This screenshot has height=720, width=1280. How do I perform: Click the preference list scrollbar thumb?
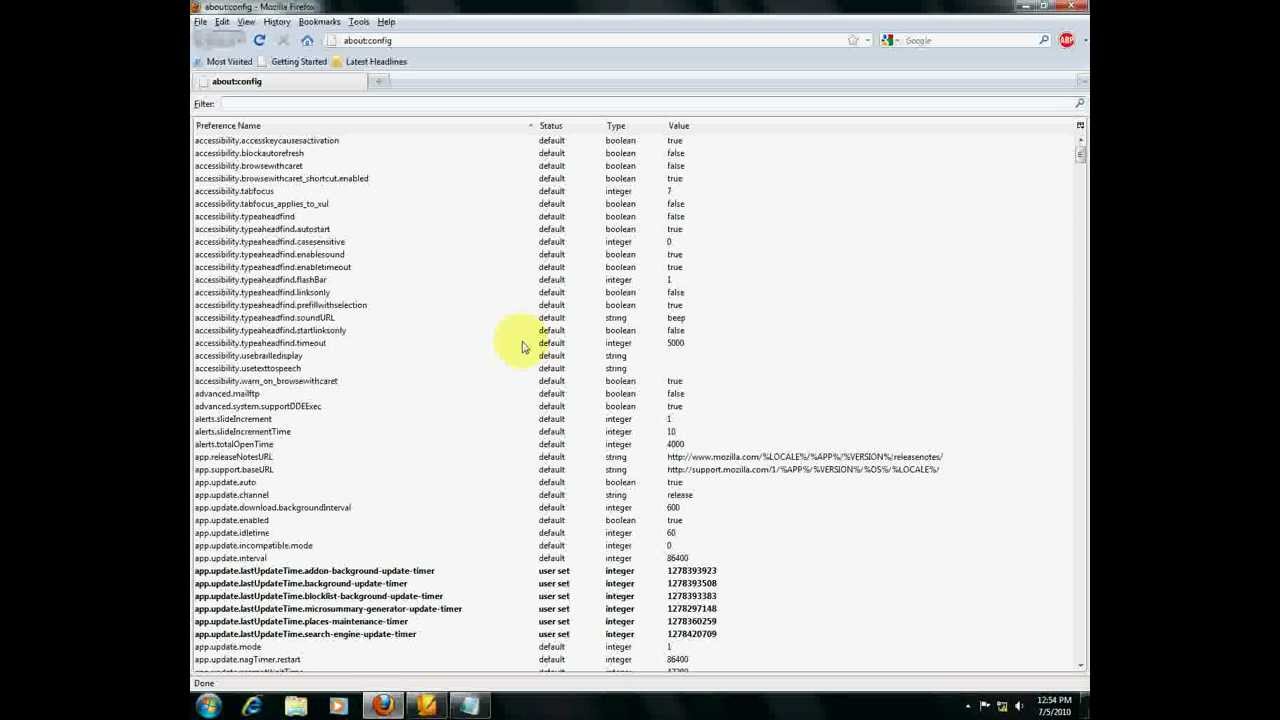1080,155
